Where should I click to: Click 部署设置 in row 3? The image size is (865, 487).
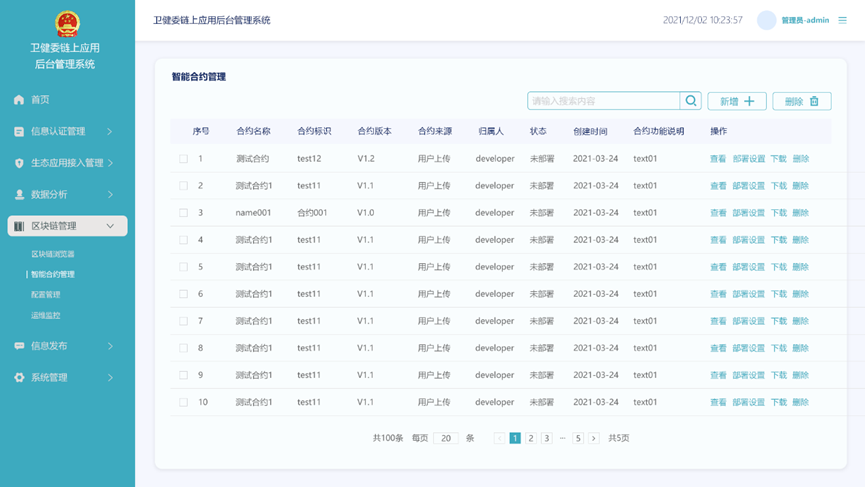(749, 213)
